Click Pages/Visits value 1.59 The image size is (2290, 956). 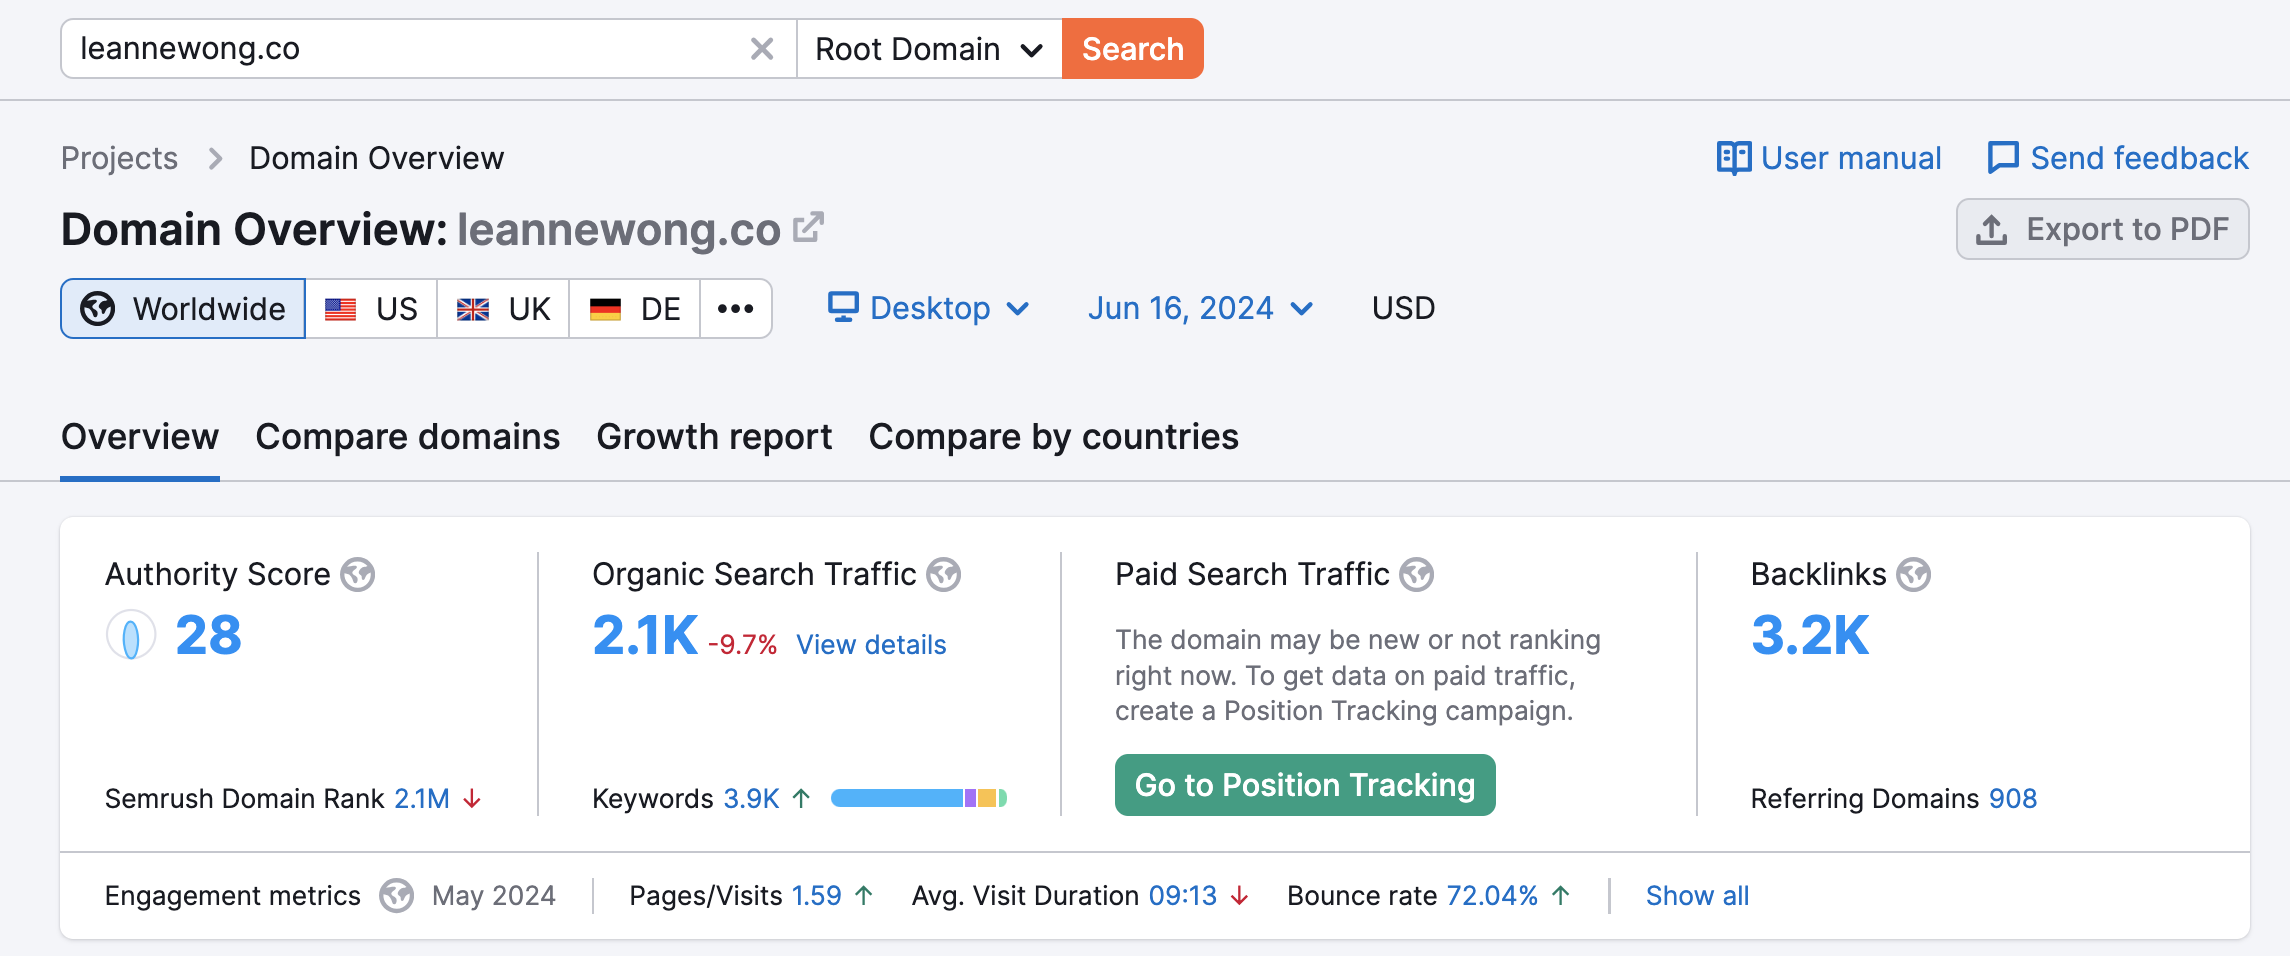click(817, 896)
